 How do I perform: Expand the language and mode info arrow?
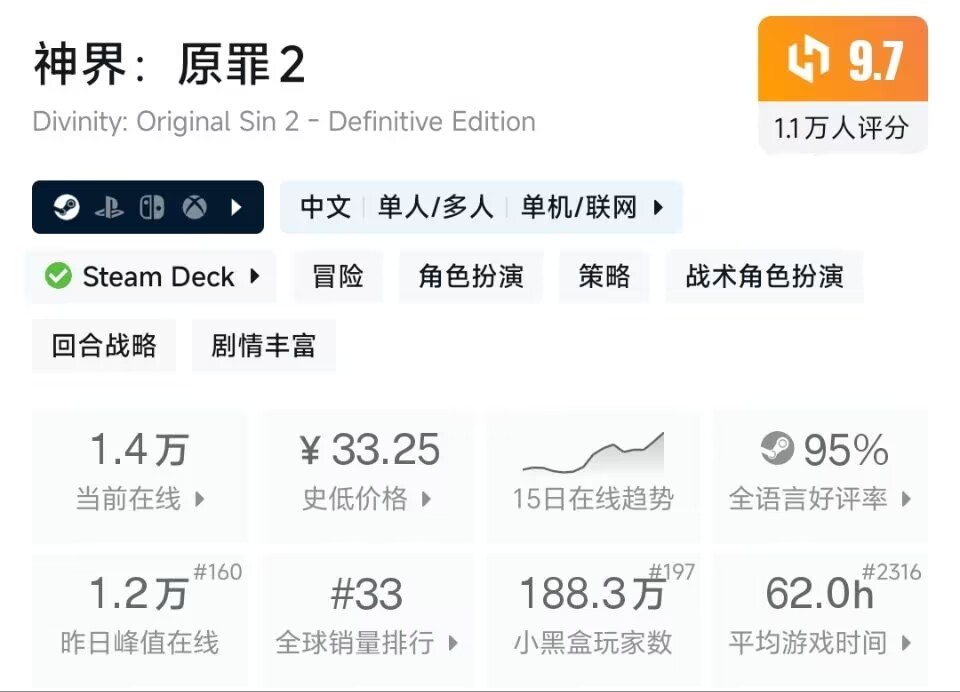[658, 207]
